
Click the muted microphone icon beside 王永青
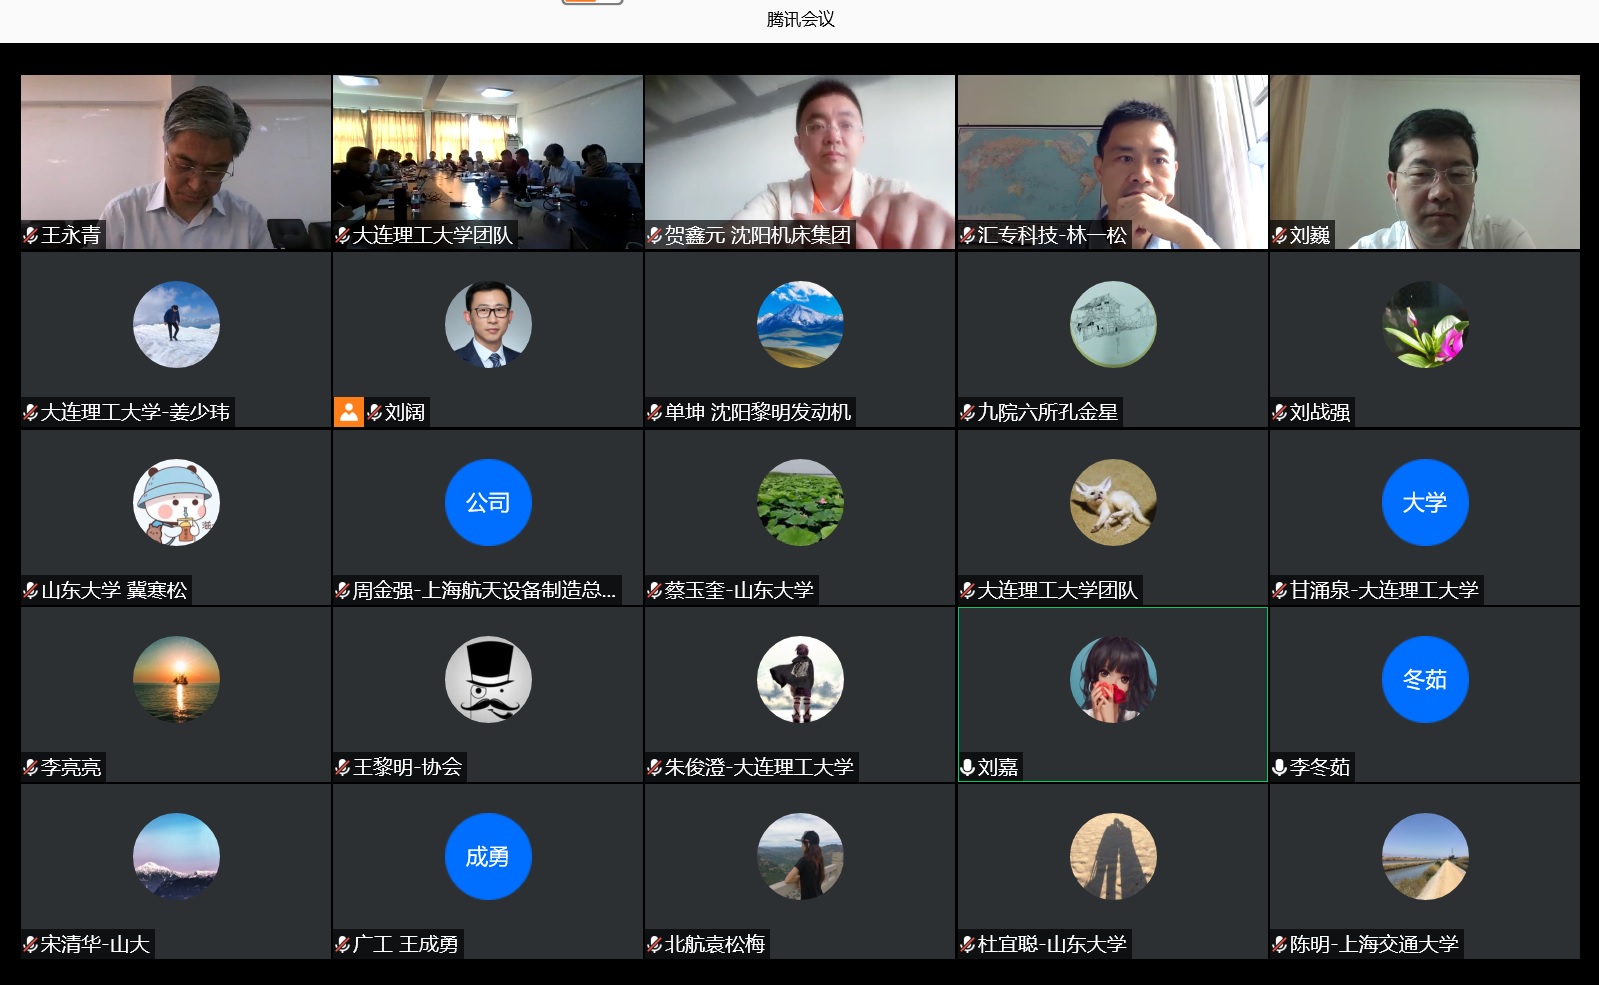(x=31, y=236)
